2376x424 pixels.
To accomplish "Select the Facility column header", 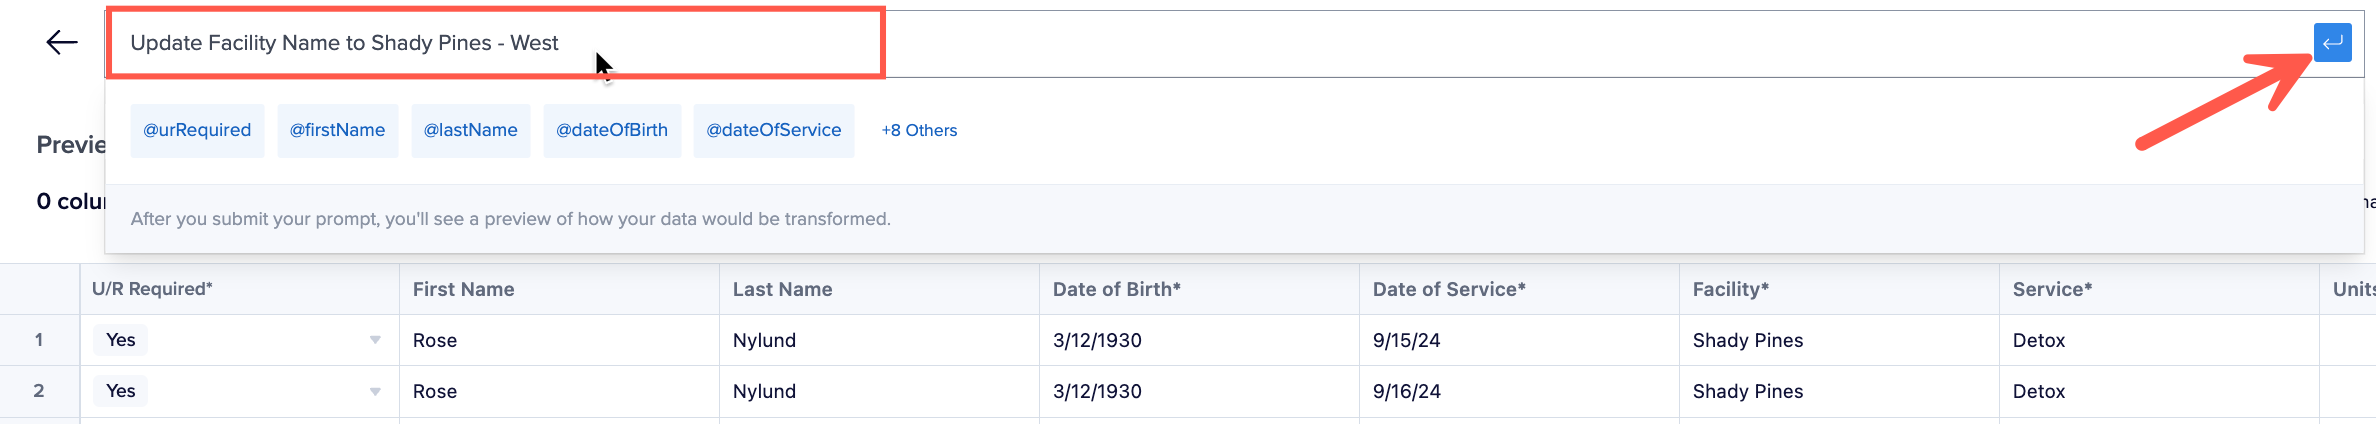I will tap(1839, 289).
